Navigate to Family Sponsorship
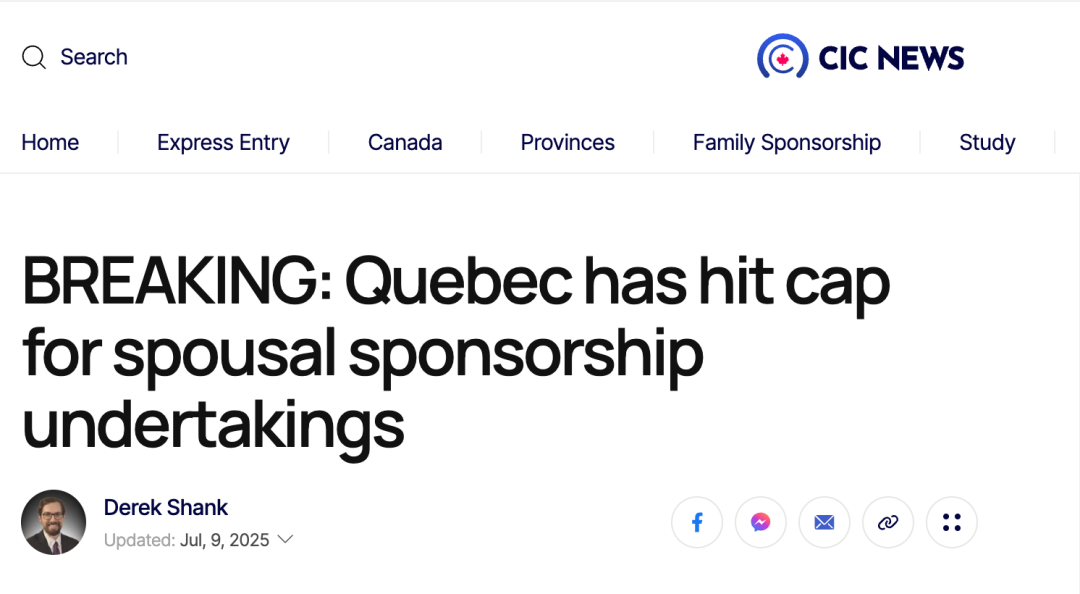This screenshot has width=1080, height=594. pos(787,142)
